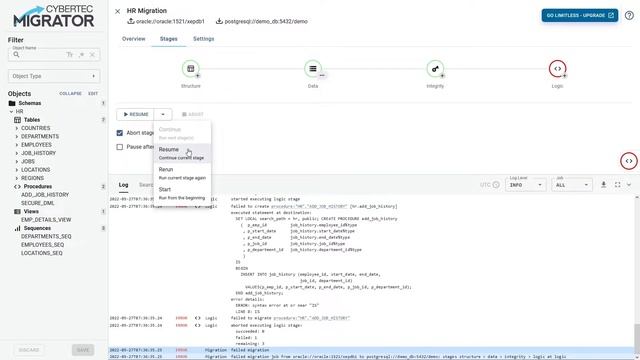Select LOCATIONS_SEQ sequence
This screenshot has height=360, width=640.
click(x=42, y=253)
